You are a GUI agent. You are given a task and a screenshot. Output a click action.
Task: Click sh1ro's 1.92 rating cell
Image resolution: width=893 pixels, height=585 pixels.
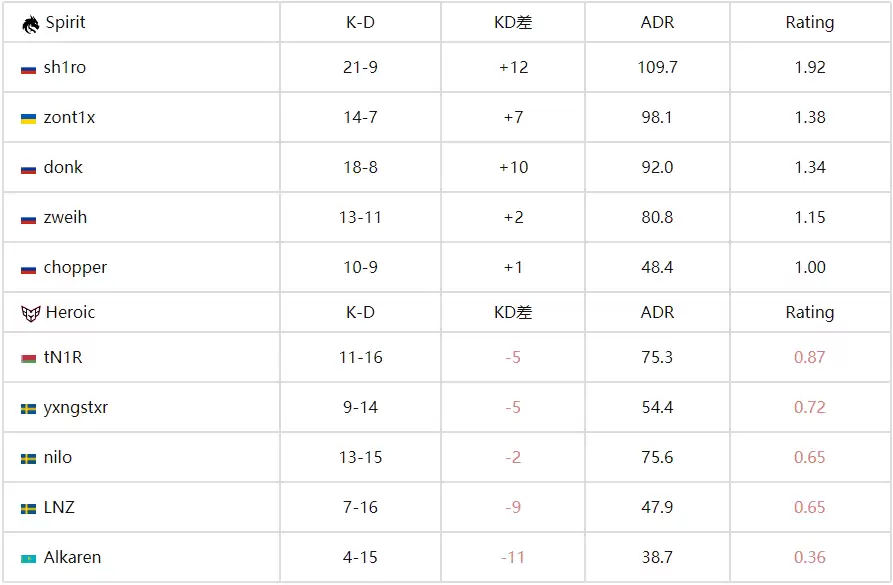809,68
